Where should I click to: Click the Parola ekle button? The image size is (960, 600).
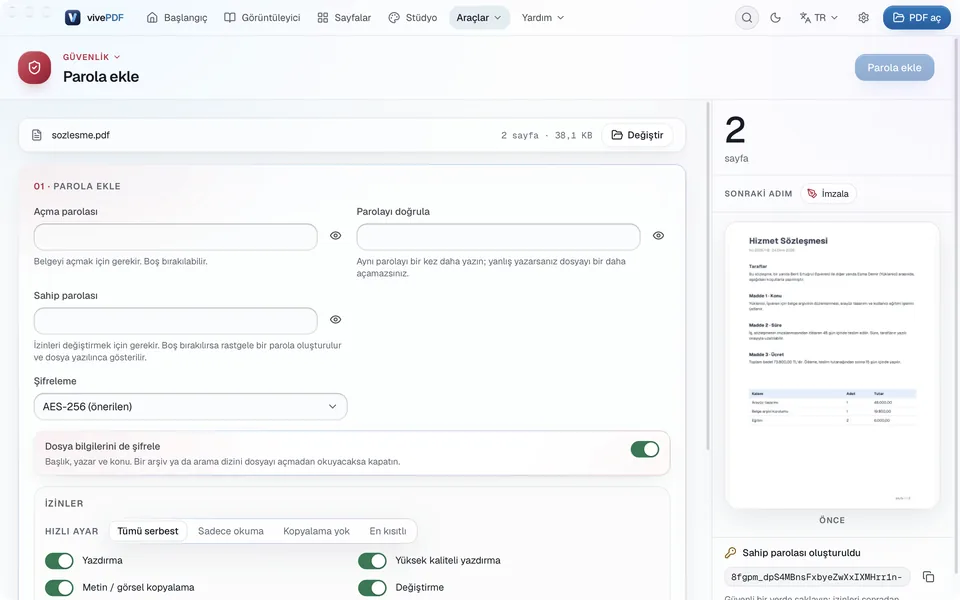pyautogui.click(x=894, y=67)
